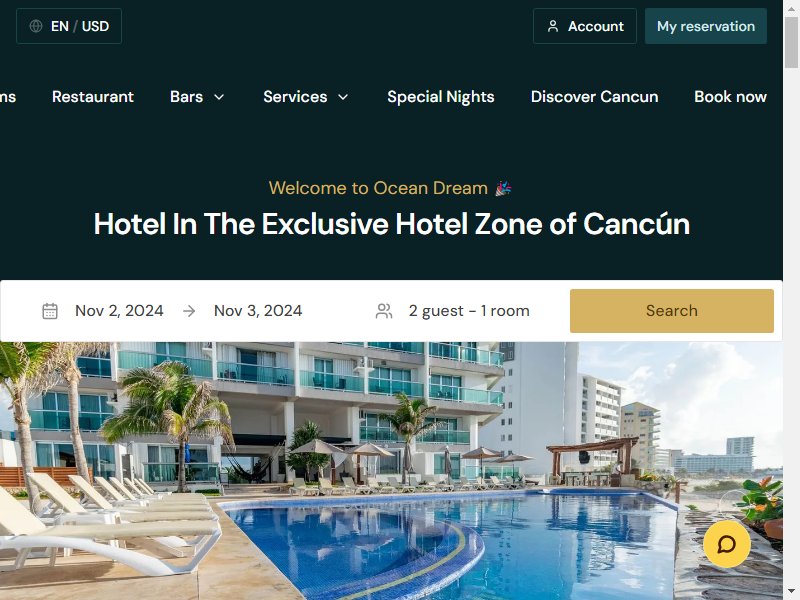Click the gold Search button

[x=671, y=311]
